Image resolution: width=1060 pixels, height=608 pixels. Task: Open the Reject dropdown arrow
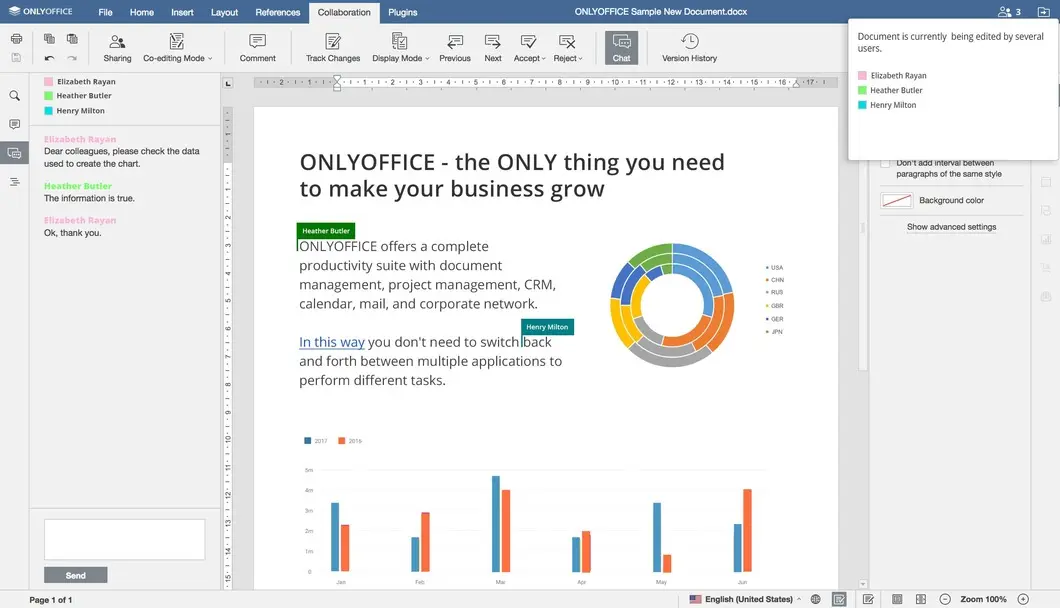click(580, 59)
